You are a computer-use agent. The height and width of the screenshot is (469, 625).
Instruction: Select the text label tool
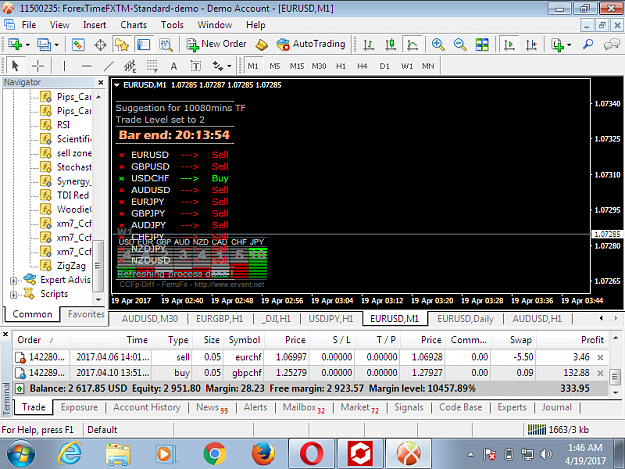[x=196, y=66]
